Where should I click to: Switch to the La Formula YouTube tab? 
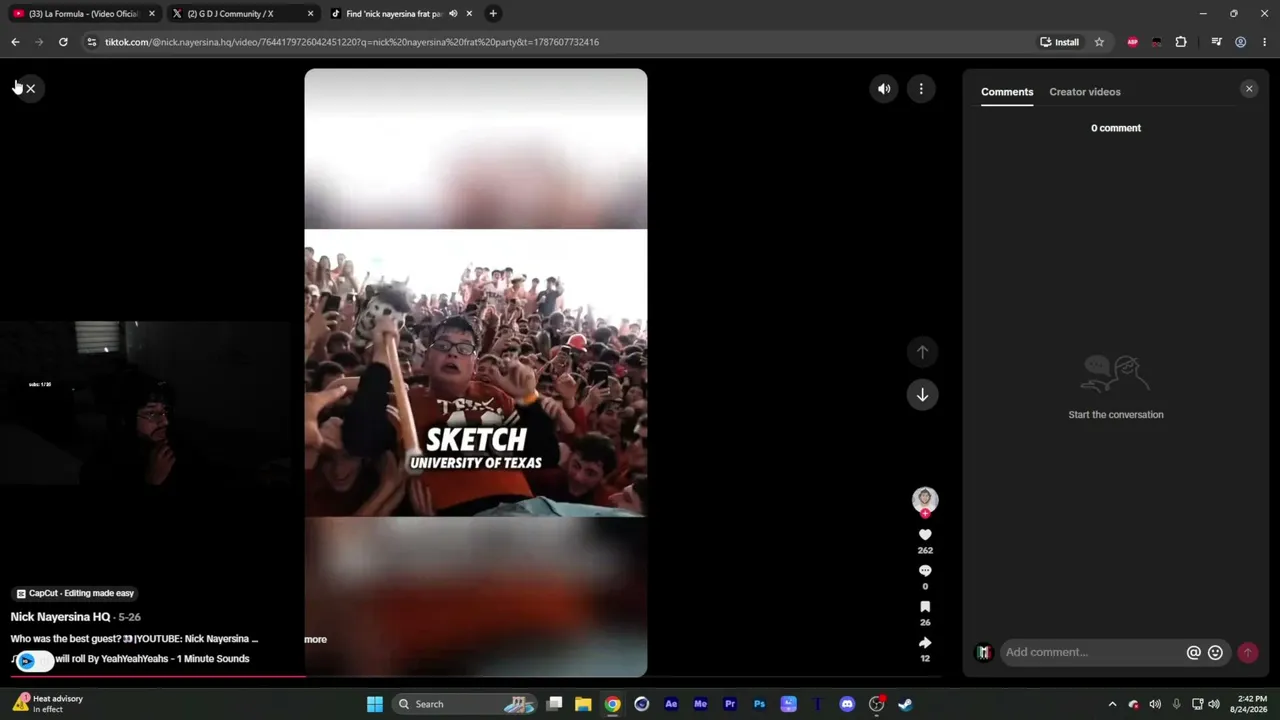pos(84,14)
